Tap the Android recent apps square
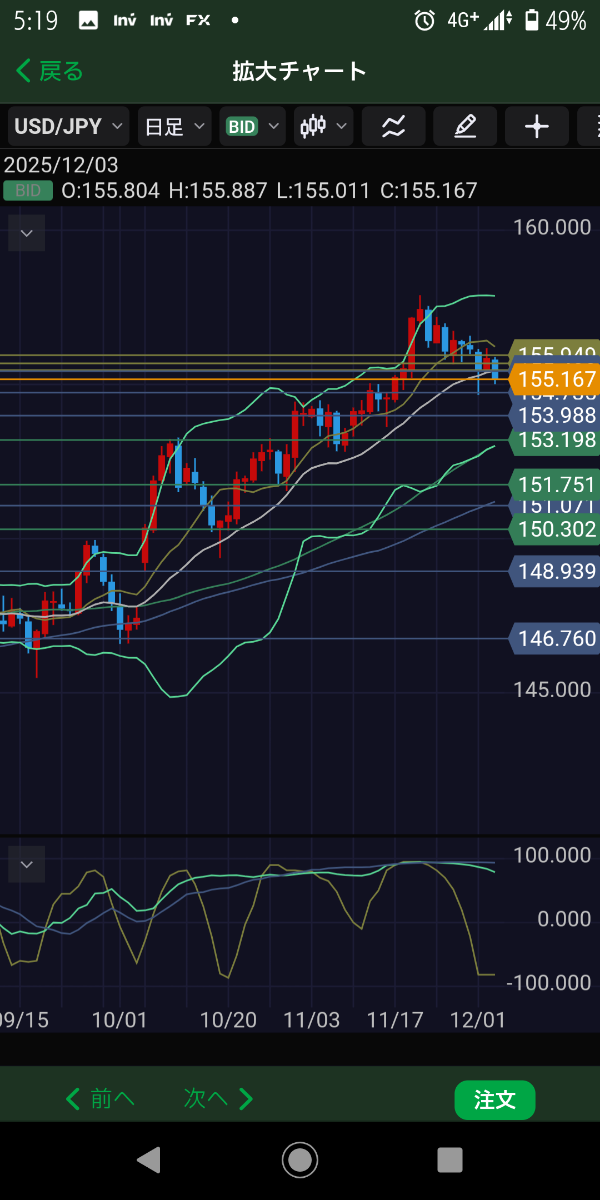 [x=450, y=1159]
